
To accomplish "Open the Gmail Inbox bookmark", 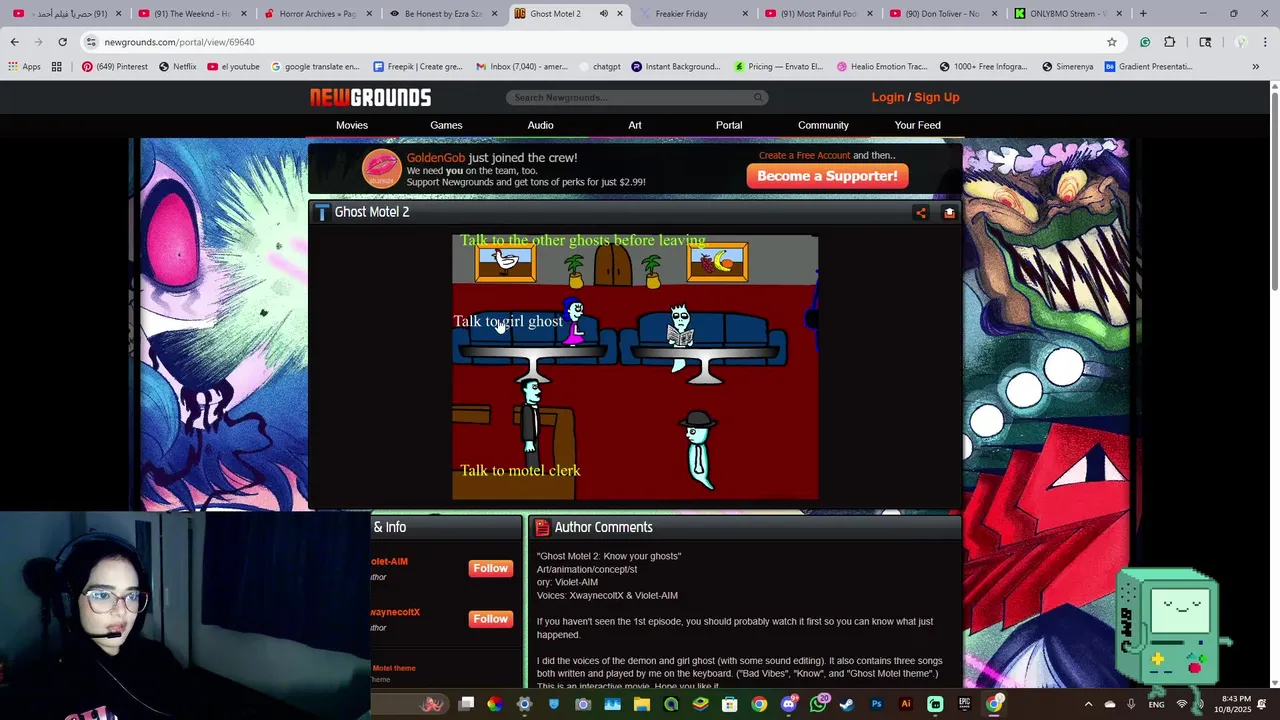I will [x=521, y=67].
